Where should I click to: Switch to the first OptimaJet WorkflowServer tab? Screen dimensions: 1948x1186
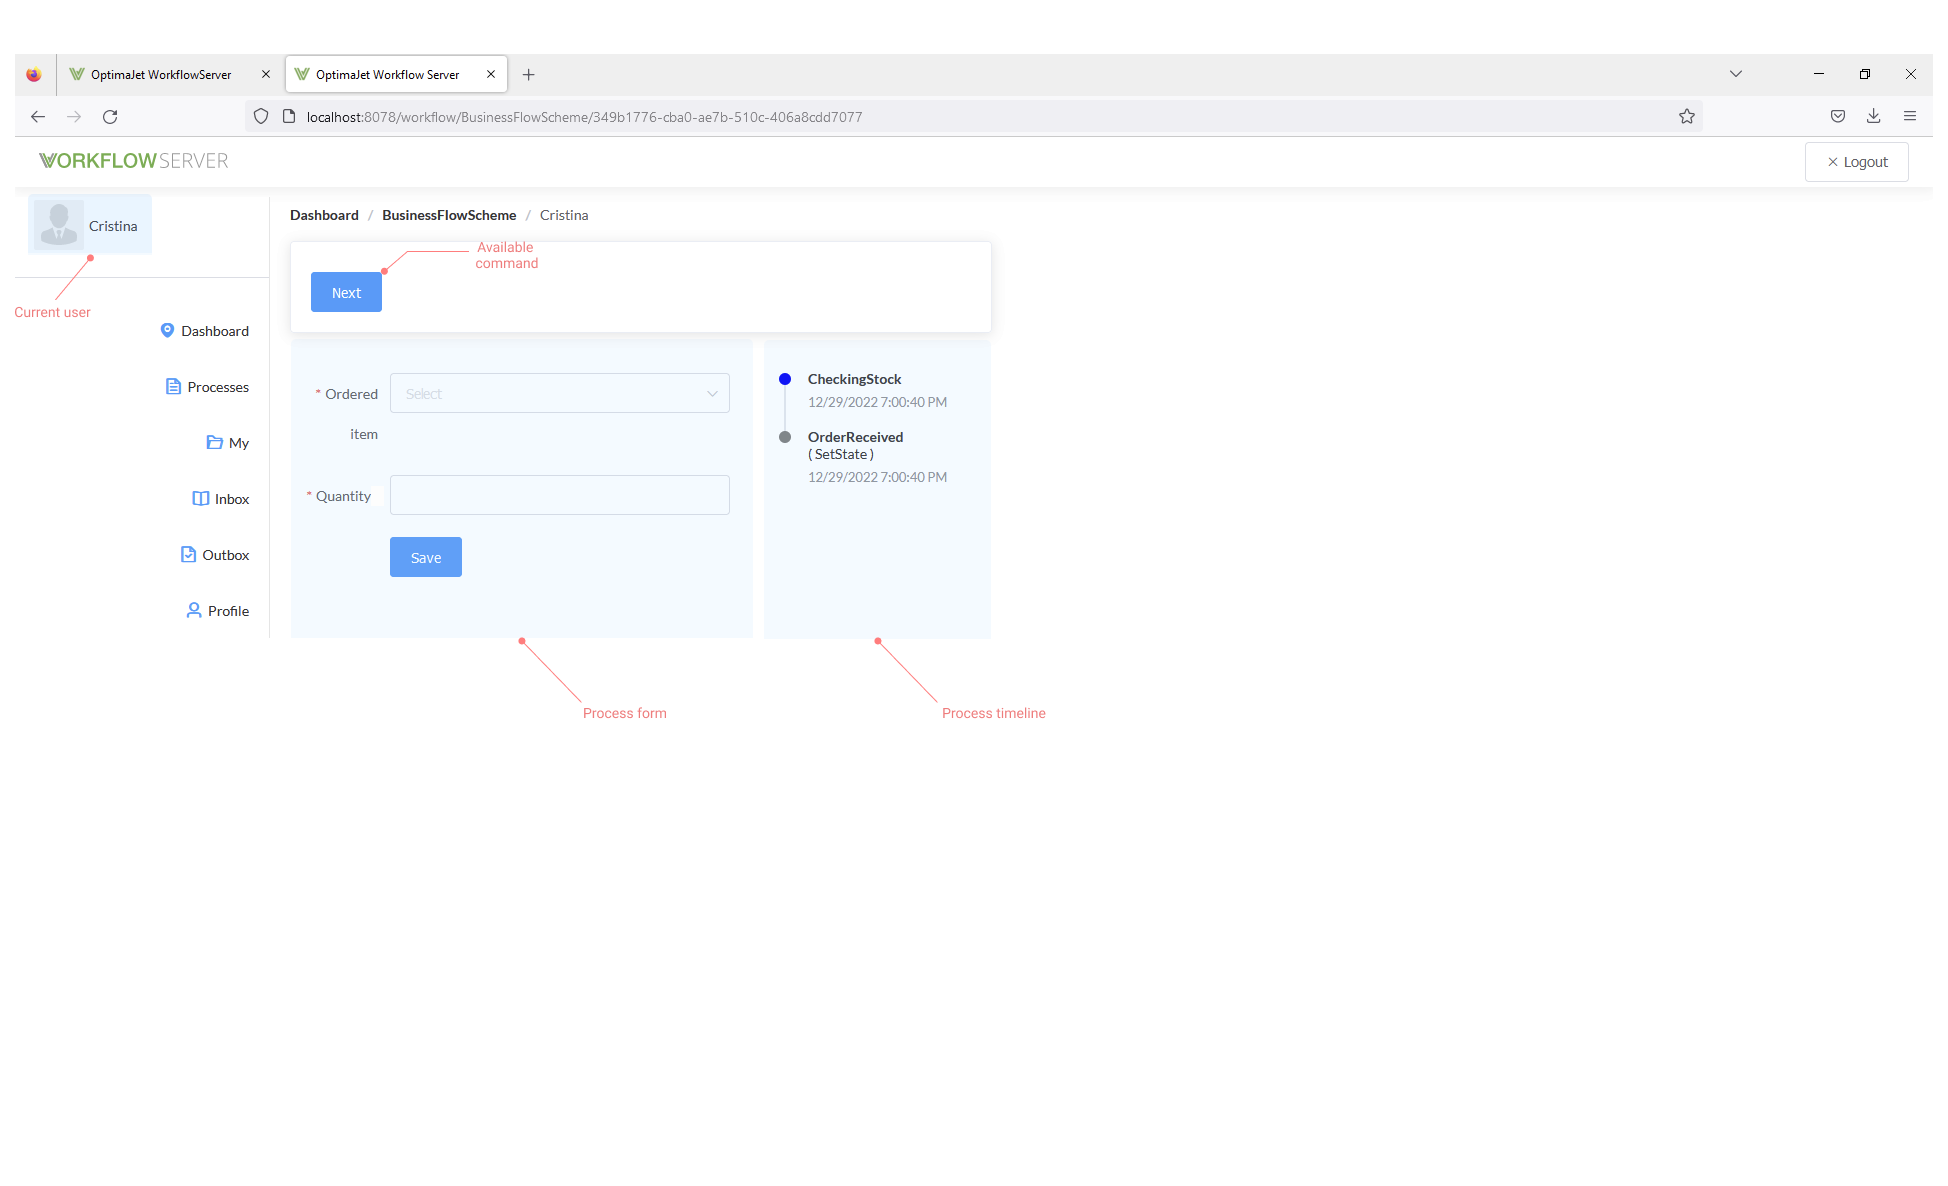[160, 74]
